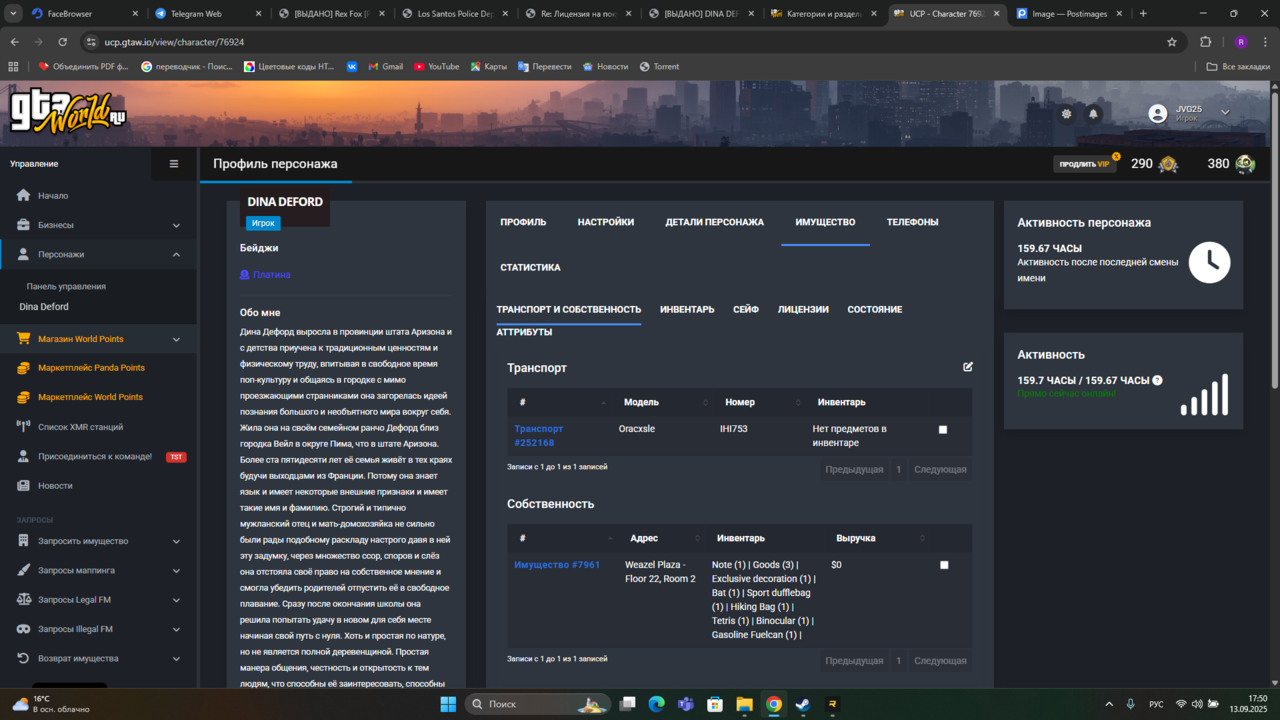
Task: Click the World Points coin icon near 290
Action: pos(1168,164)
